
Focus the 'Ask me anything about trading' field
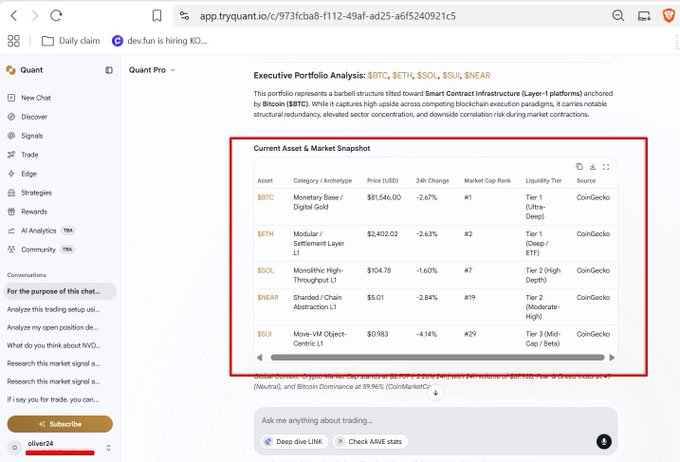(435, 420)
